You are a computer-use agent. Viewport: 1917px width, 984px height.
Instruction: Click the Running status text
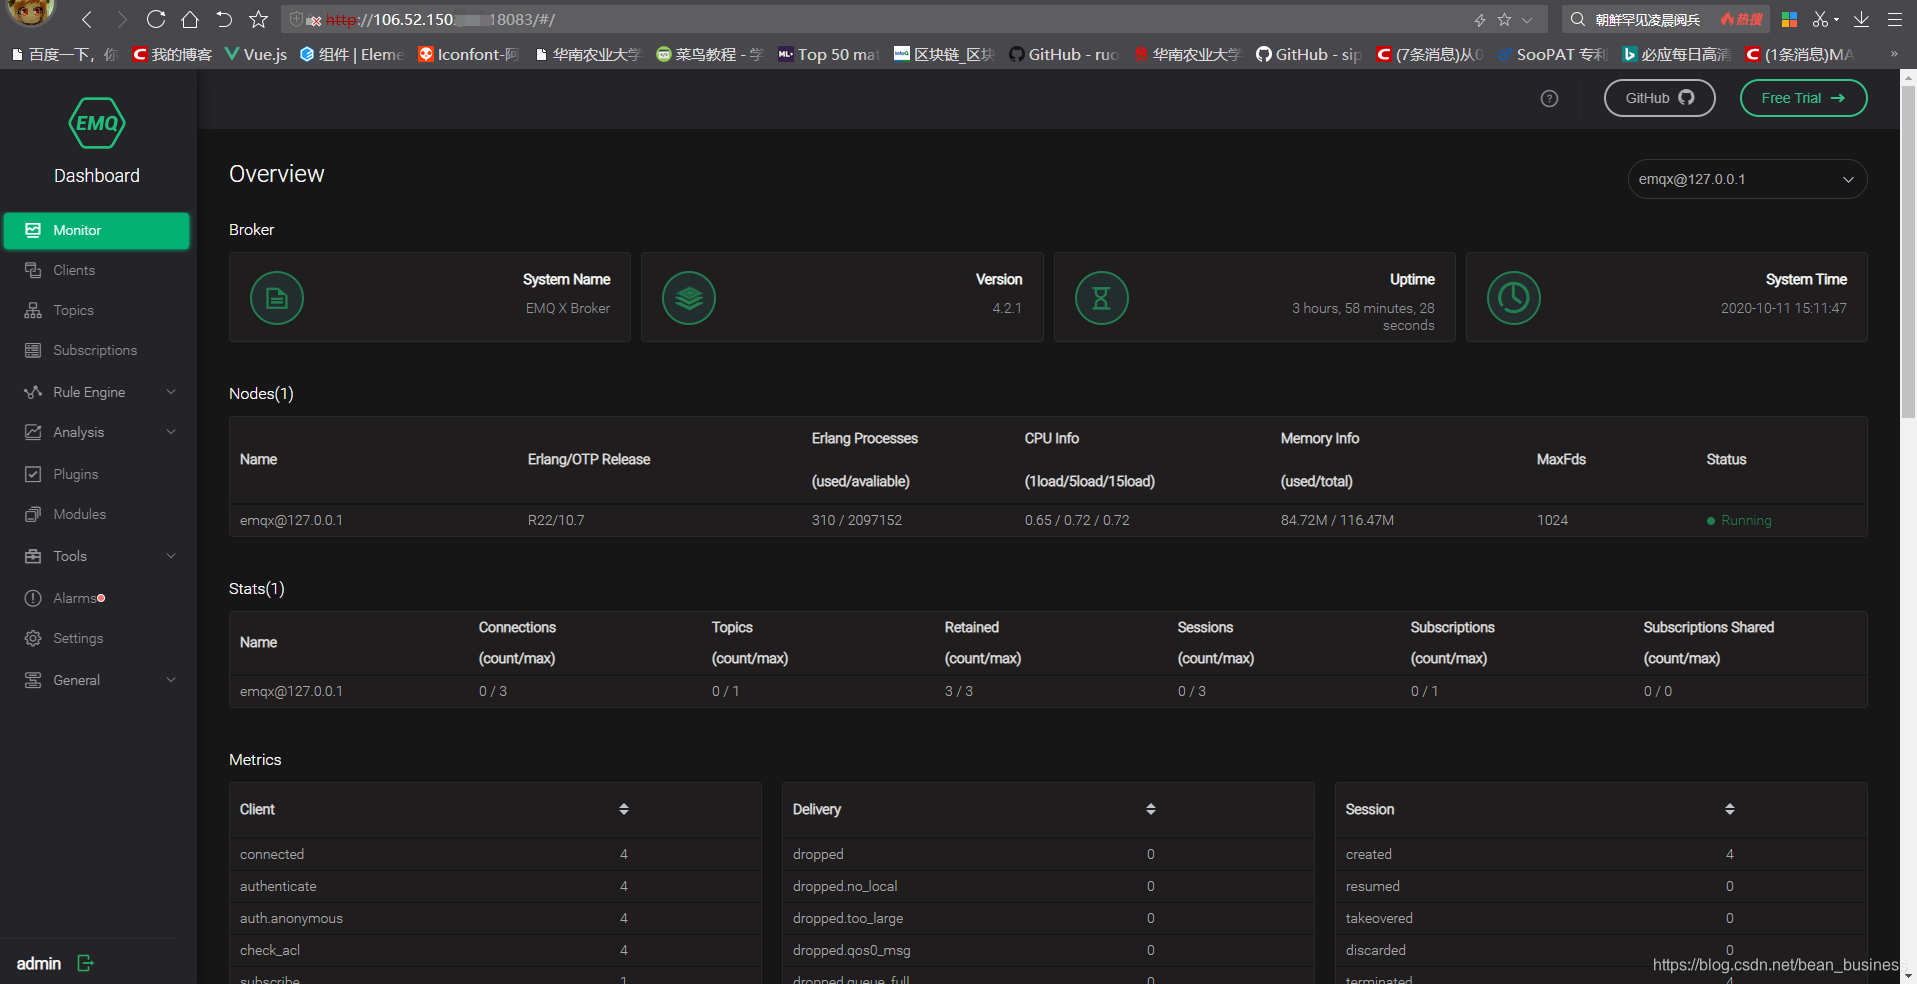coord(1746,520)
